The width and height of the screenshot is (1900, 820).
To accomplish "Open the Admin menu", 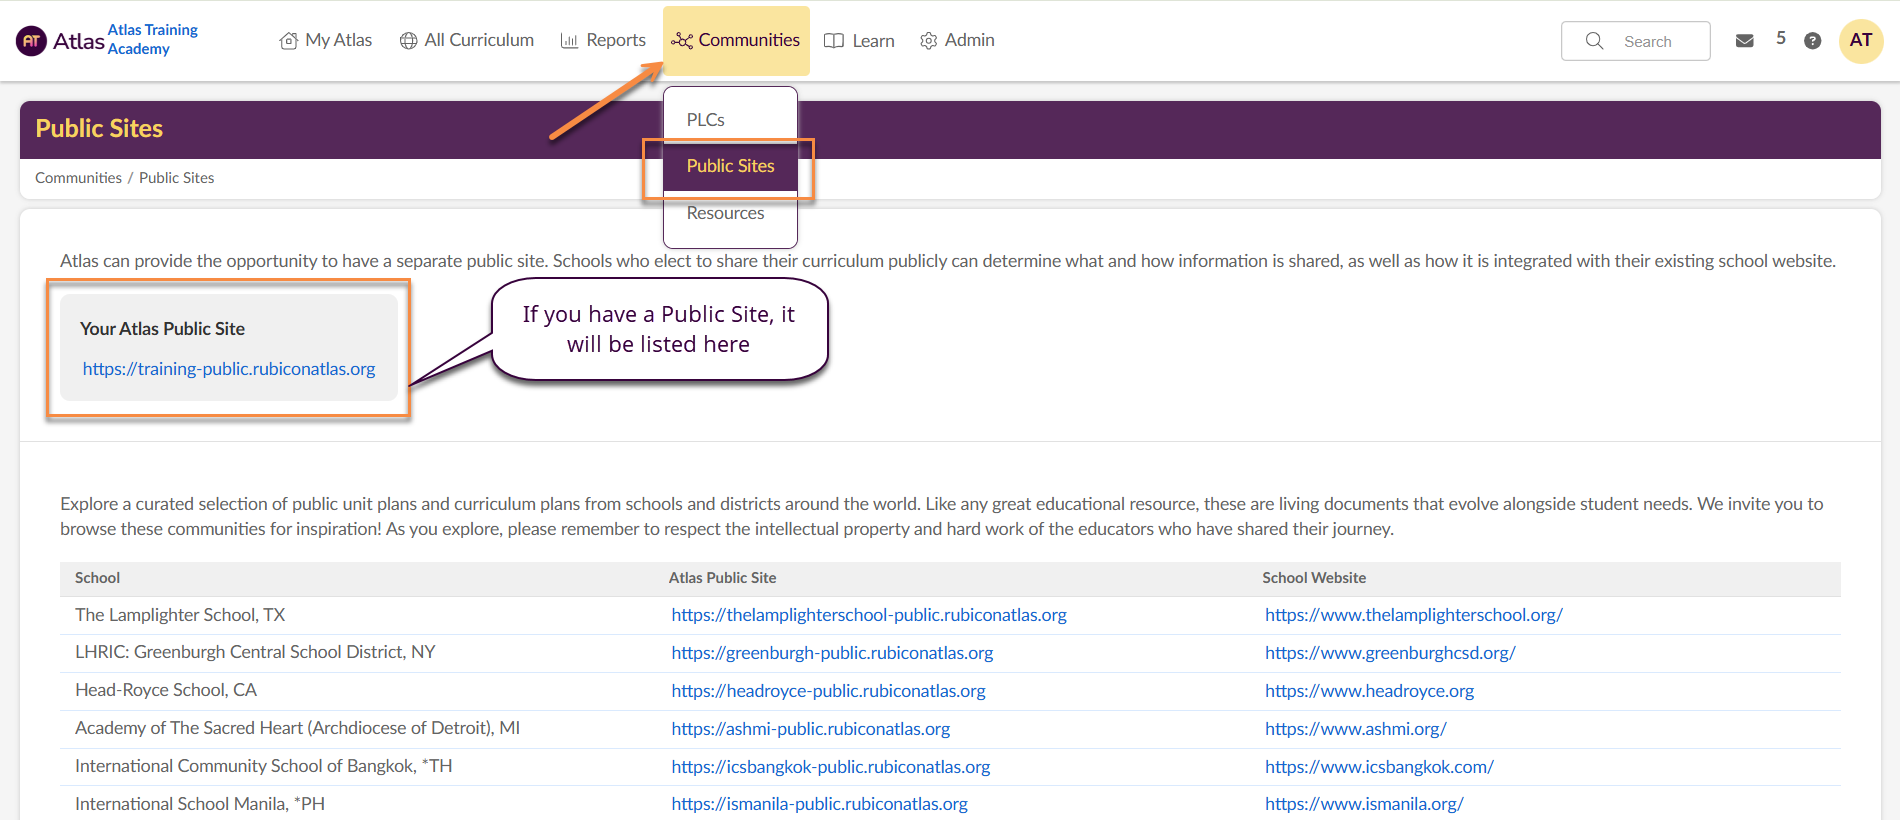I will click(957, 41).
